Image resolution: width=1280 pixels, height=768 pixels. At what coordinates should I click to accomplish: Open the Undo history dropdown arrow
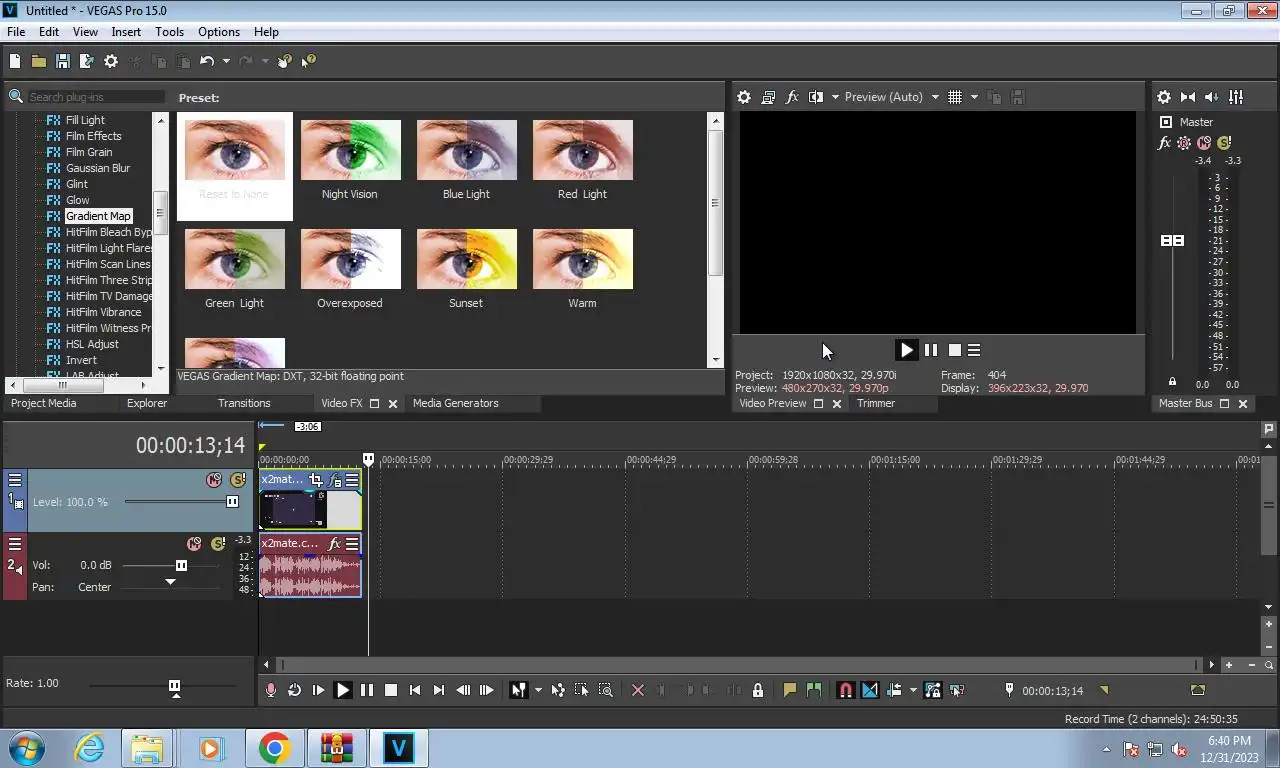click(x=226, y=61)
